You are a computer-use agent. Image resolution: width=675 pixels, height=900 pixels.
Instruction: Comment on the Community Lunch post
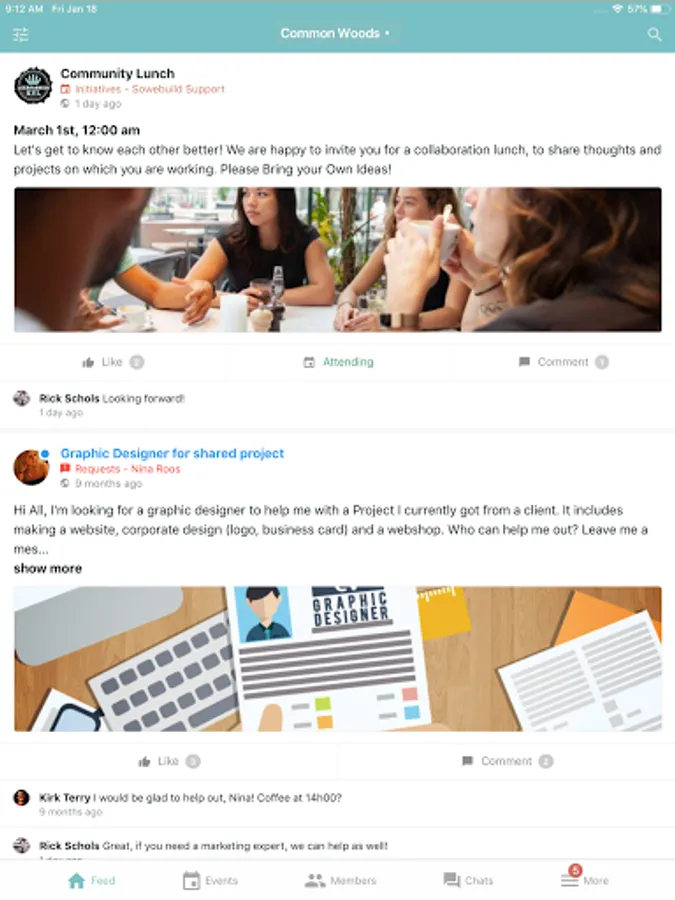[x=563, y=362]
